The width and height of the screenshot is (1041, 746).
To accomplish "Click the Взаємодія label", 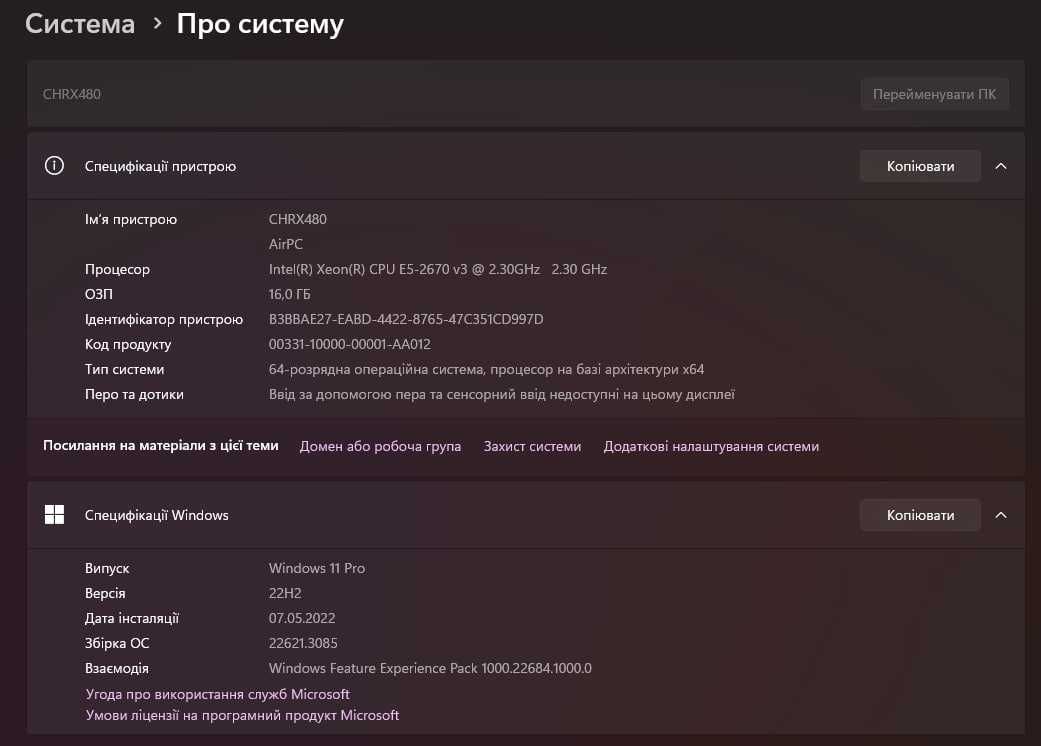I will click(117, 668).
